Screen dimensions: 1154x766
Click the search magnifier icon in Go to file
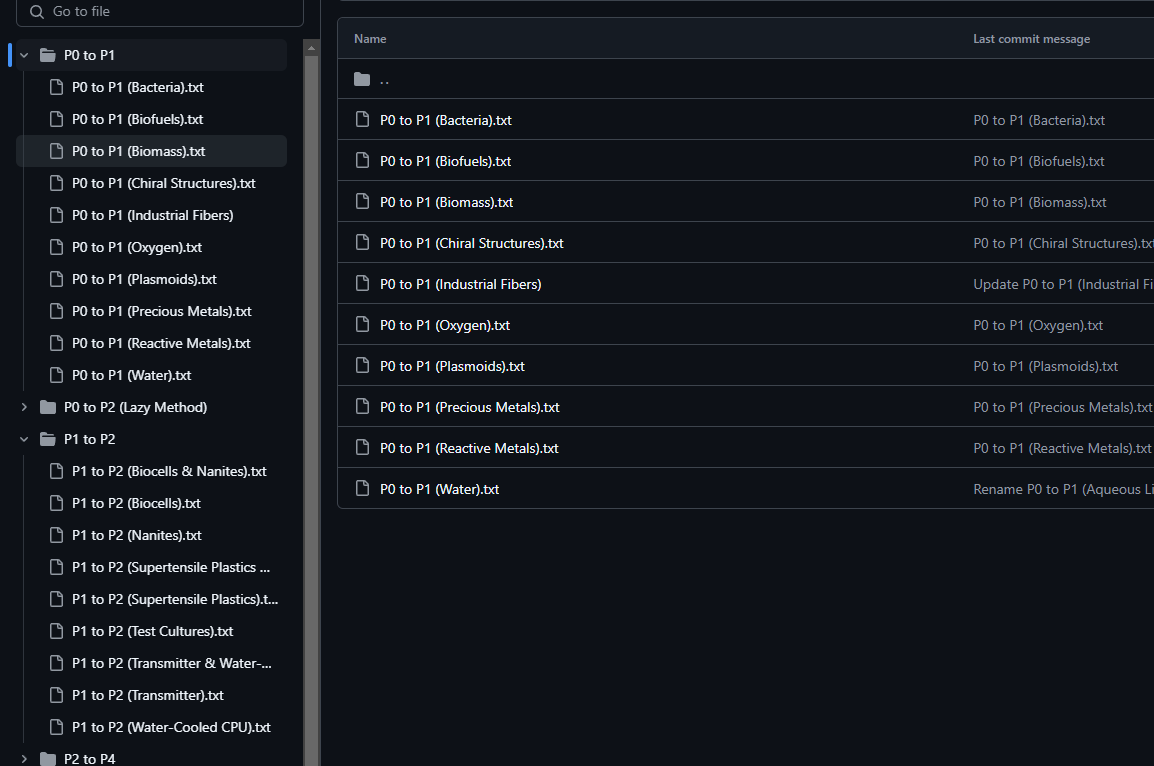(x=37, y=12)
